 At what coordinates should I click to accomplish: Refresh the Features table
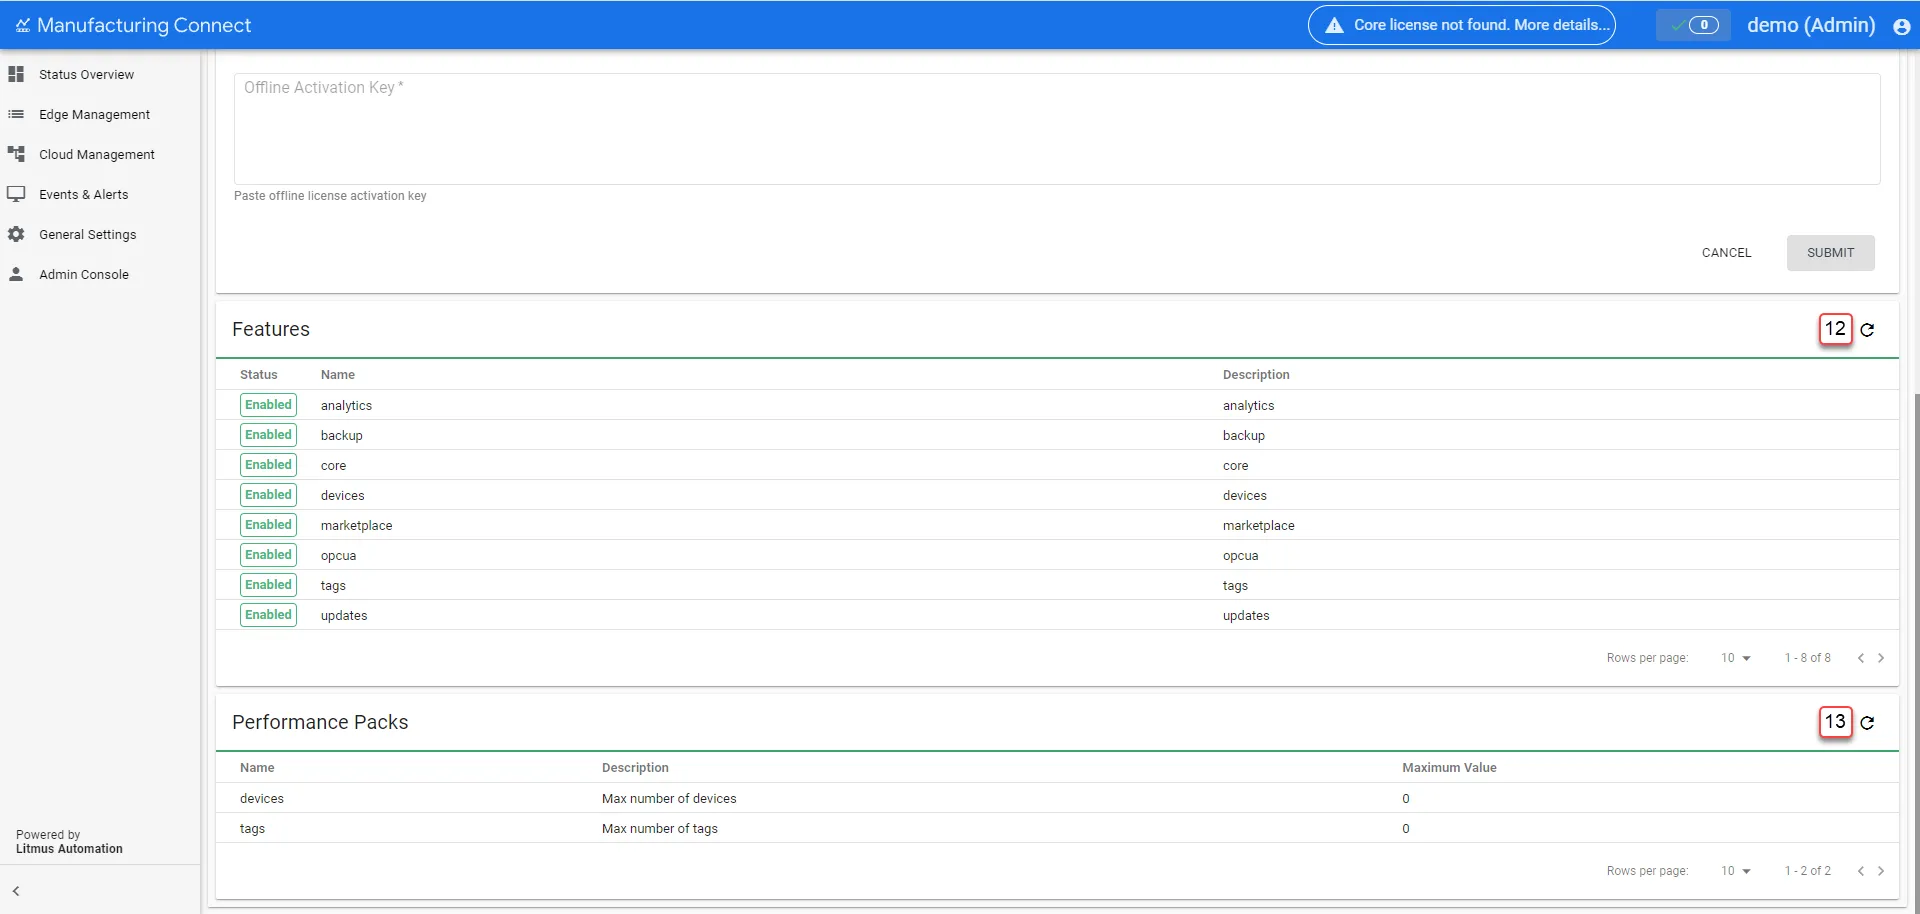coord(1867,329)
